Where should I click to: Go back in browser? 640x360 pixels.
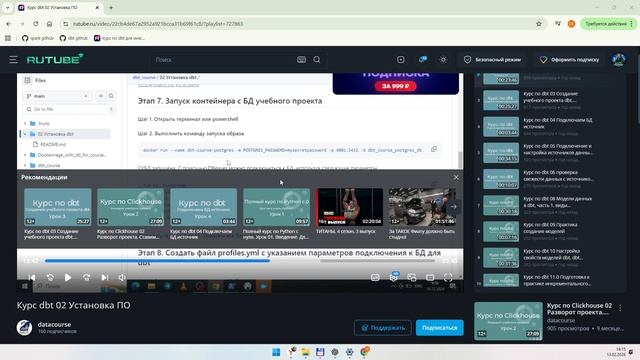[9, 24]
